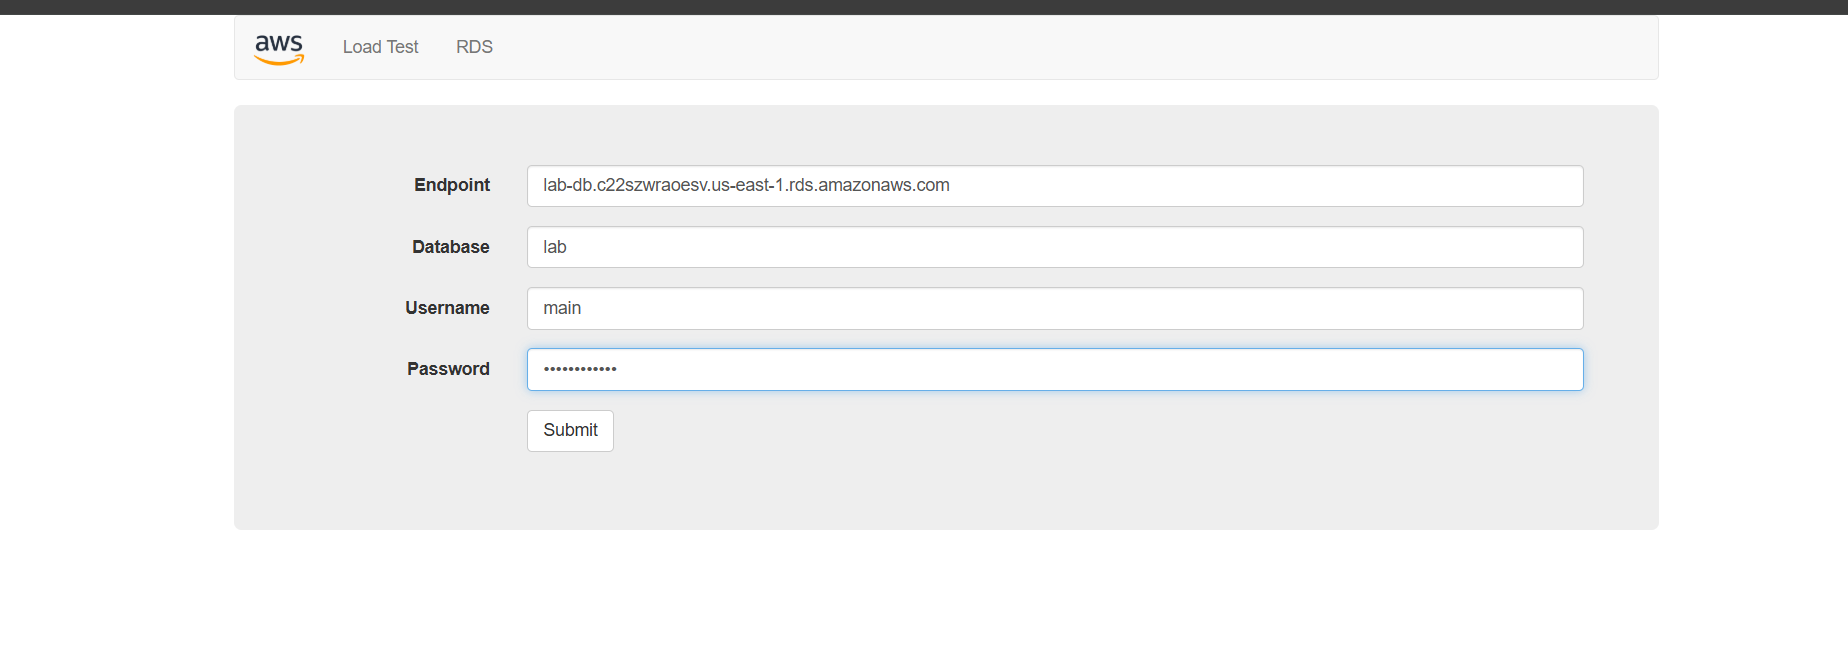1848x657 pixels.
Task: Click the masked password dots
Action: [580, 369]
